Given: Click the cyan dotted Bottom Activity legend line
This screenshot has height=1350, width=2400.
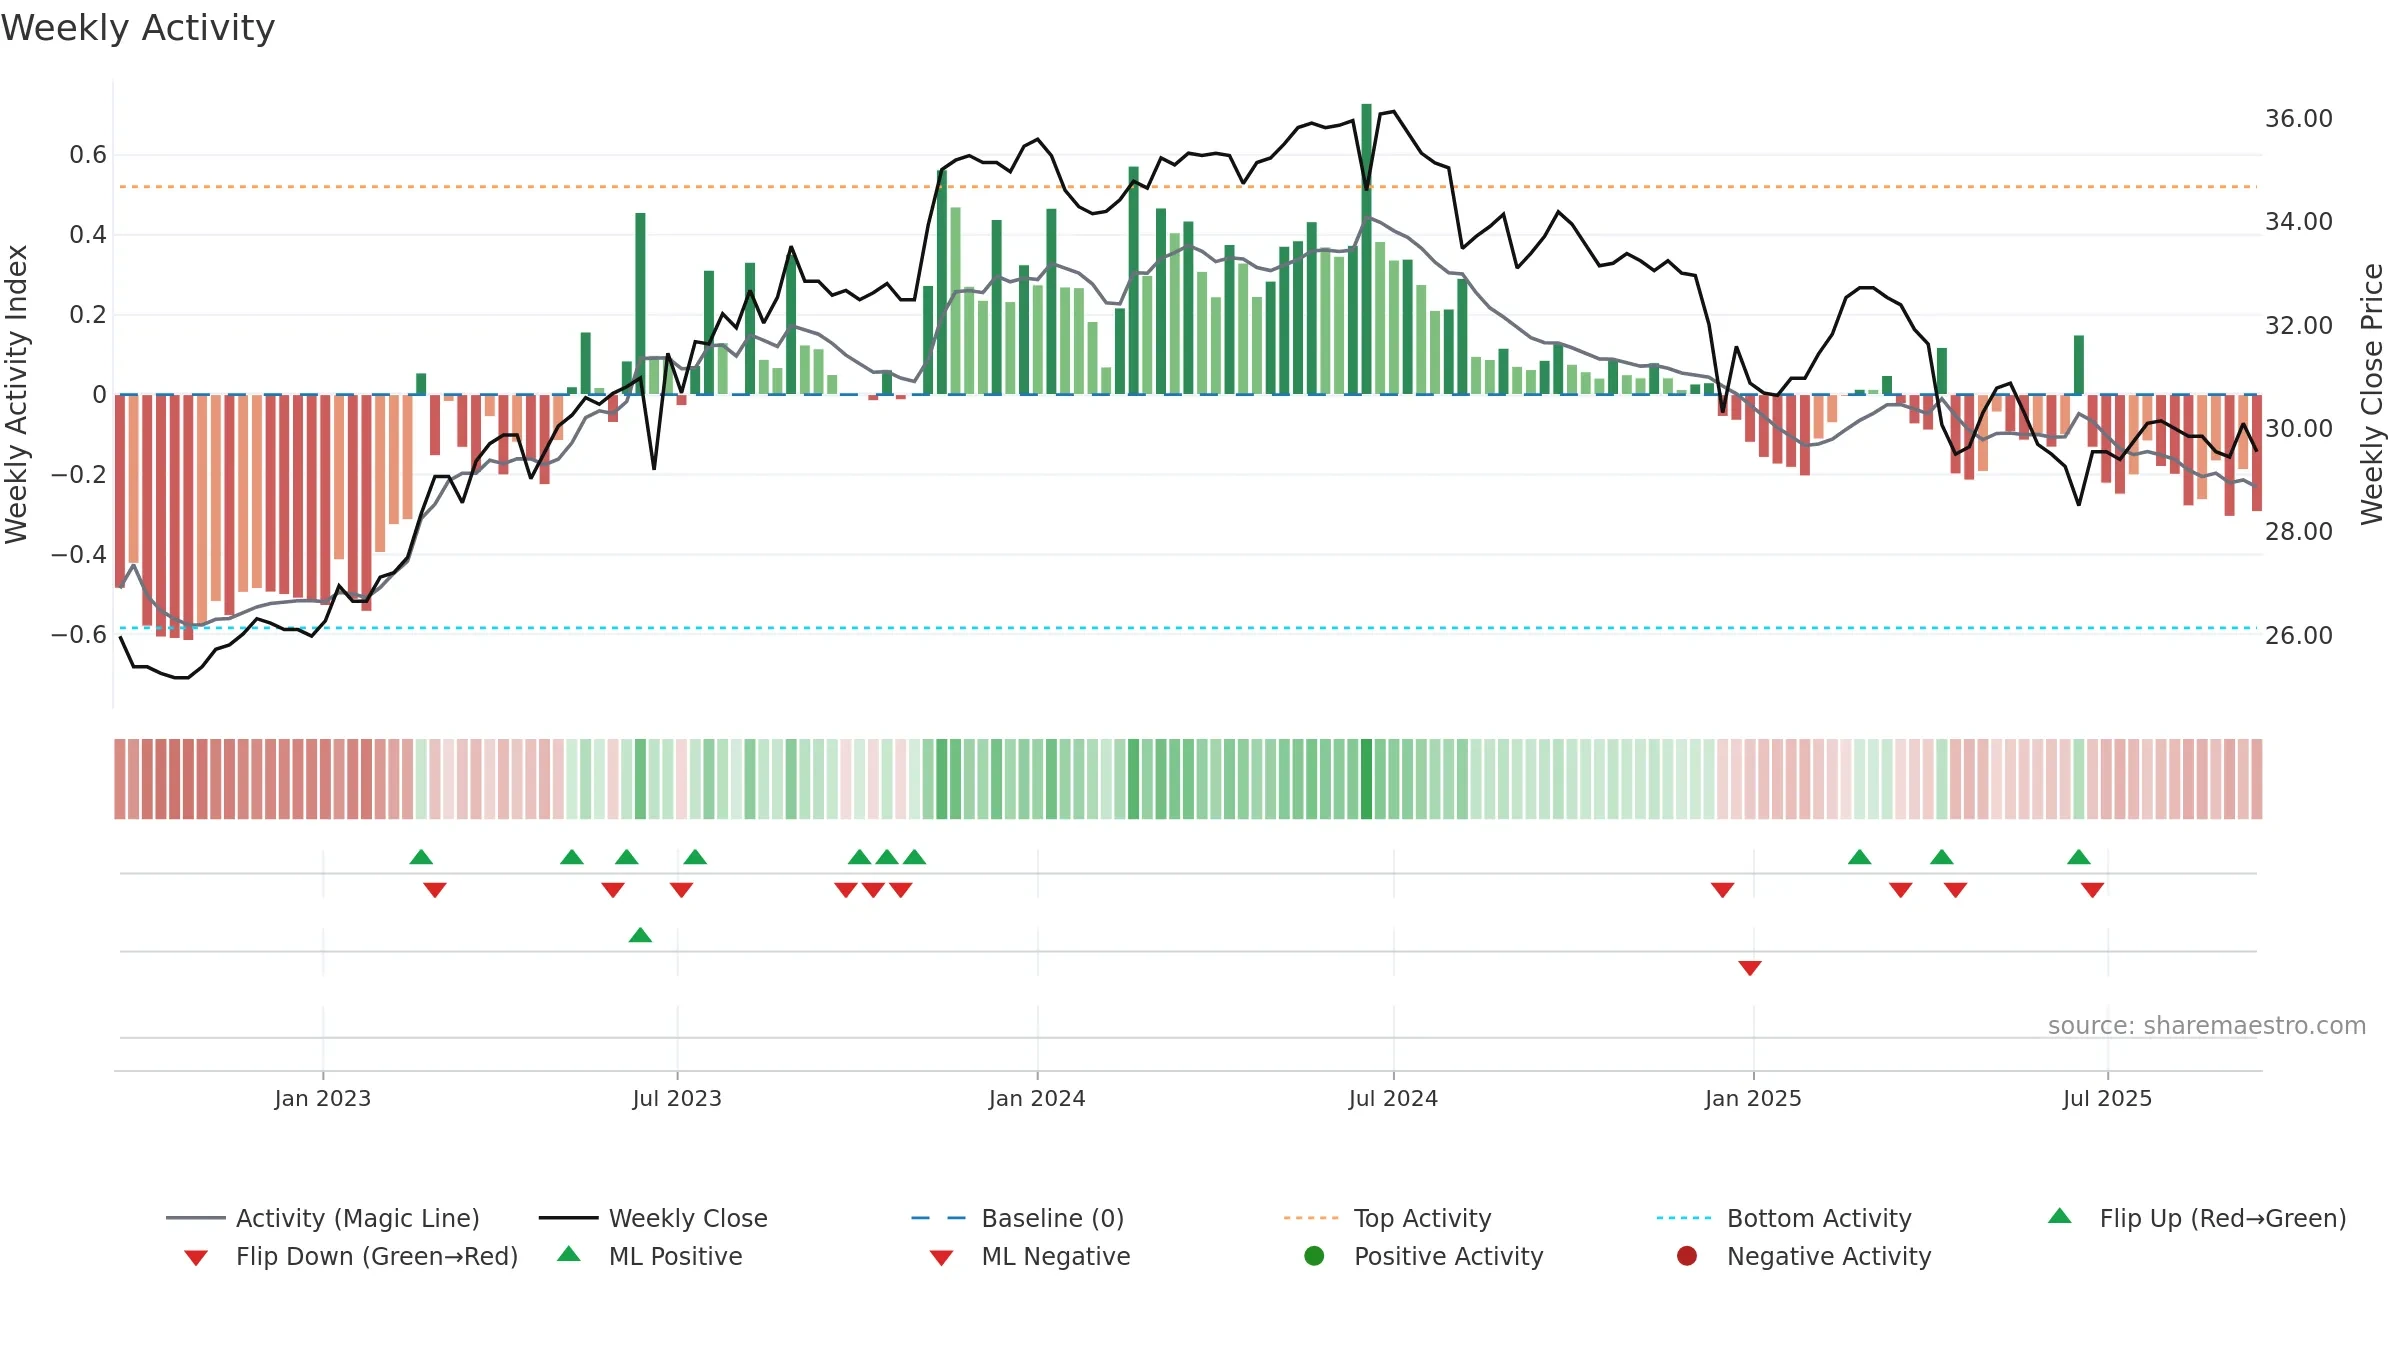Looking at the screenshot, I should tap(1684, 1218).
